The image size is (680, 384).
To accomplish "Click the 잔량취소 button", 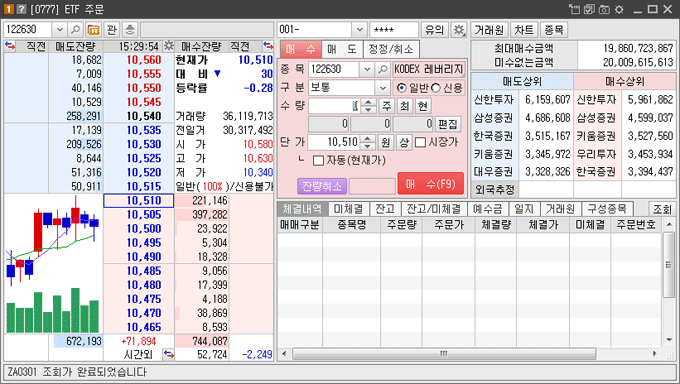I will click(x=322, y=186).
